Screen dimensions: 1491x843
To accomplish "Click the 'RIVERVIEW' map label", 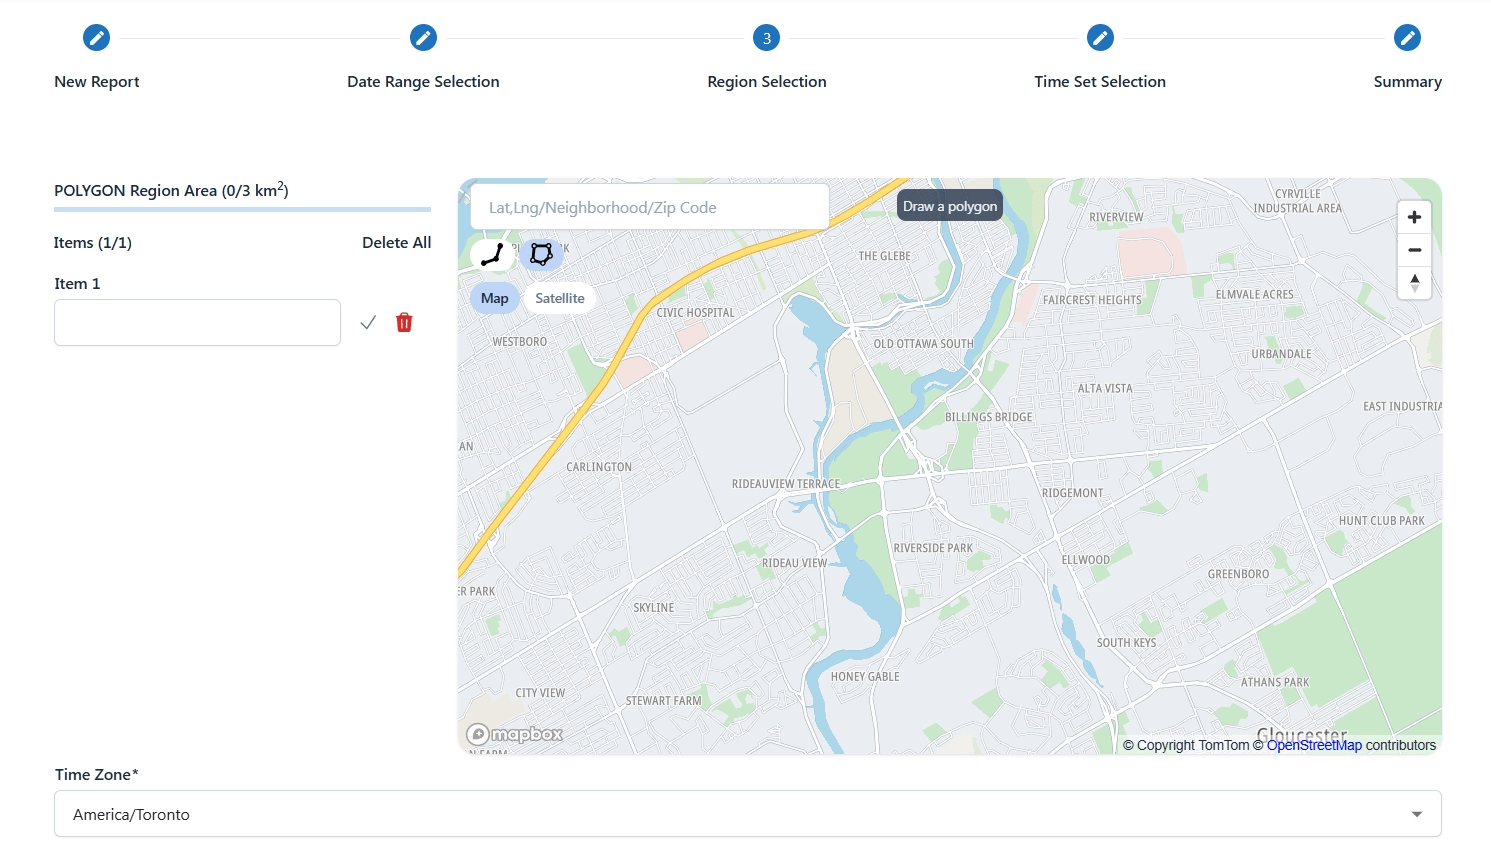I will tap(1116, 217).
